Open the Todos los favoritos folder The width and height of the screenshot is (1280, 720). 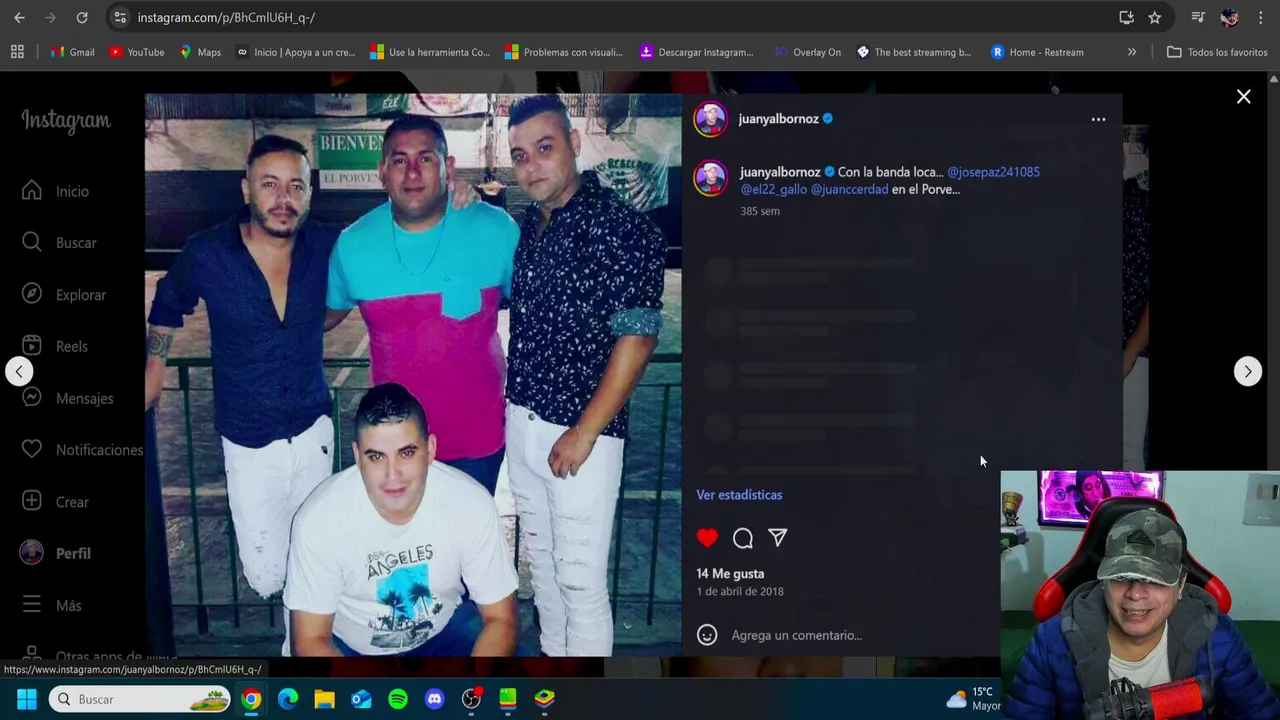(x=1217, y=52)
